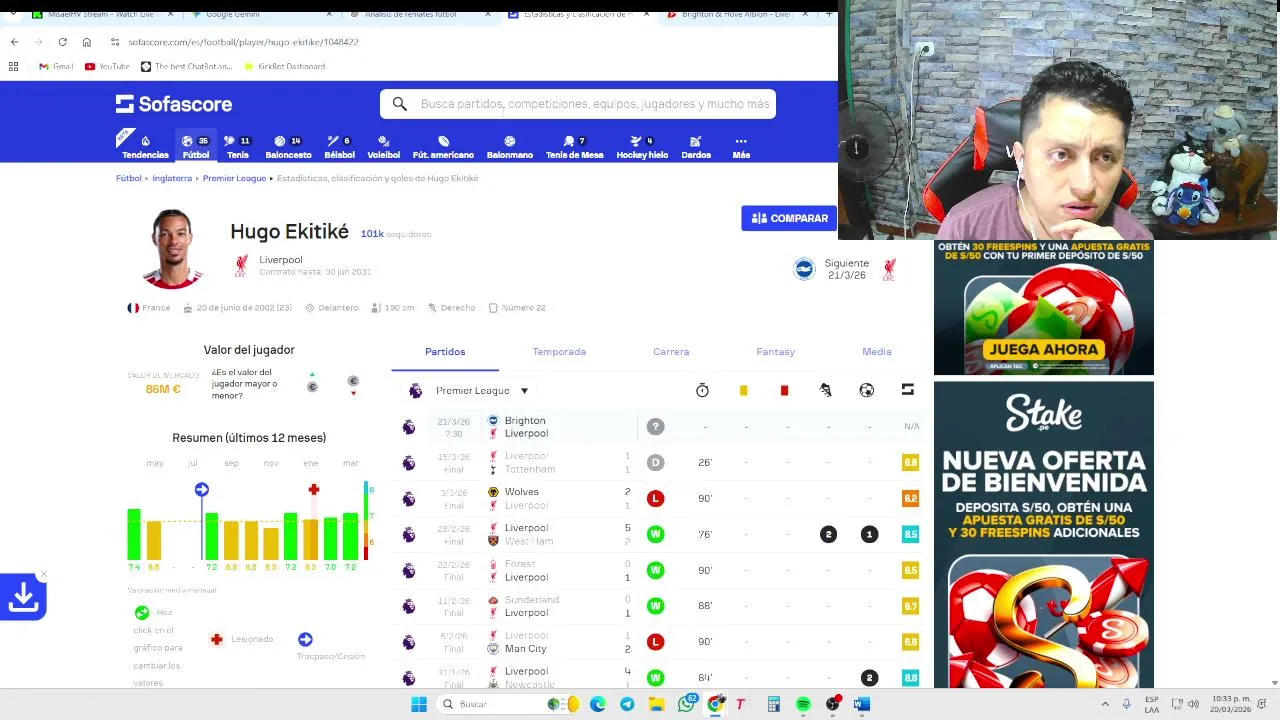Open Word from the taskbar

pyautogui.click(x=861, y=704)
